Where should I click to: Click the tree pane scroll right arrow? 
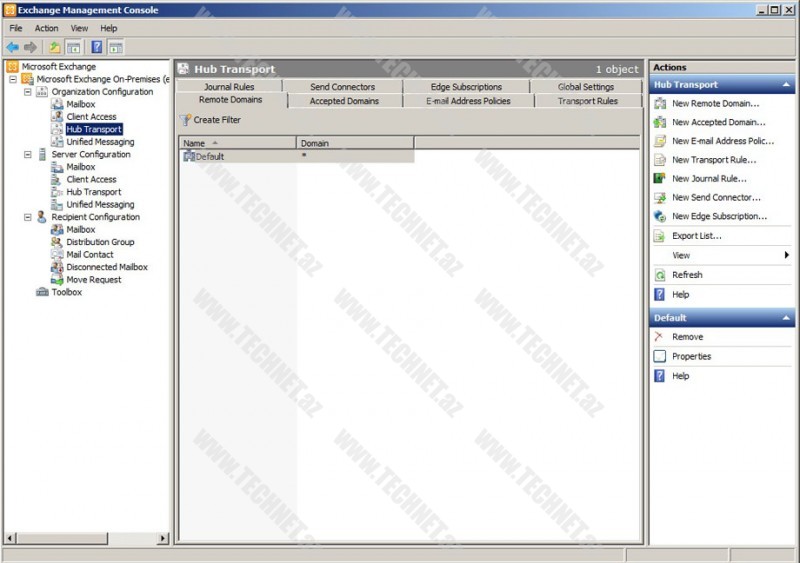[x=163, y=538]
